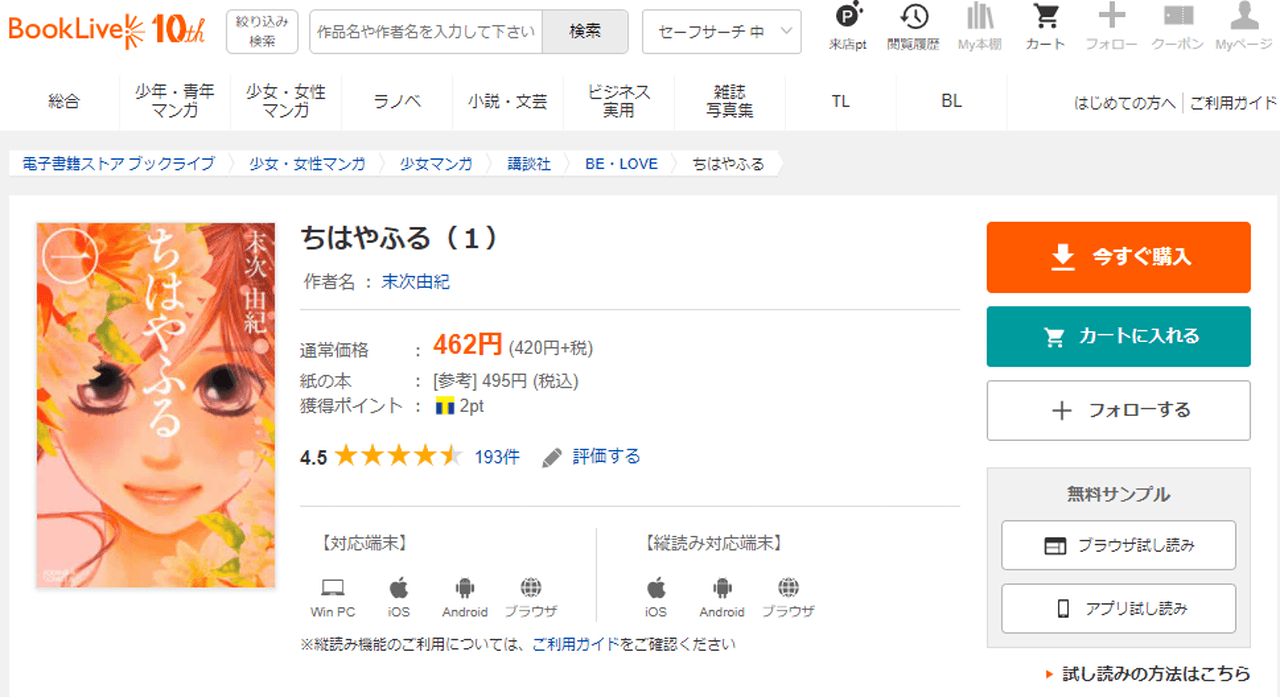Expand the セーフサーチ dropdown
Screen dimensions: 1280x697
pyautogui.click(x=721, y=31)
